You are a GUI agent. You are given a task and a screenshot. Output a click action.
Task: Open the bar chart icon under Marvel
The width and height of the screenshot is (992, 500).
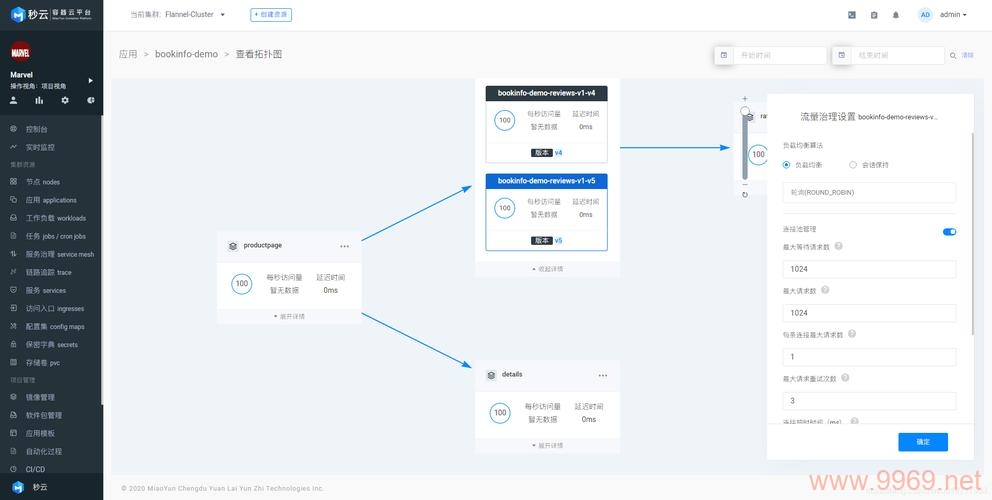pos(39,100)
